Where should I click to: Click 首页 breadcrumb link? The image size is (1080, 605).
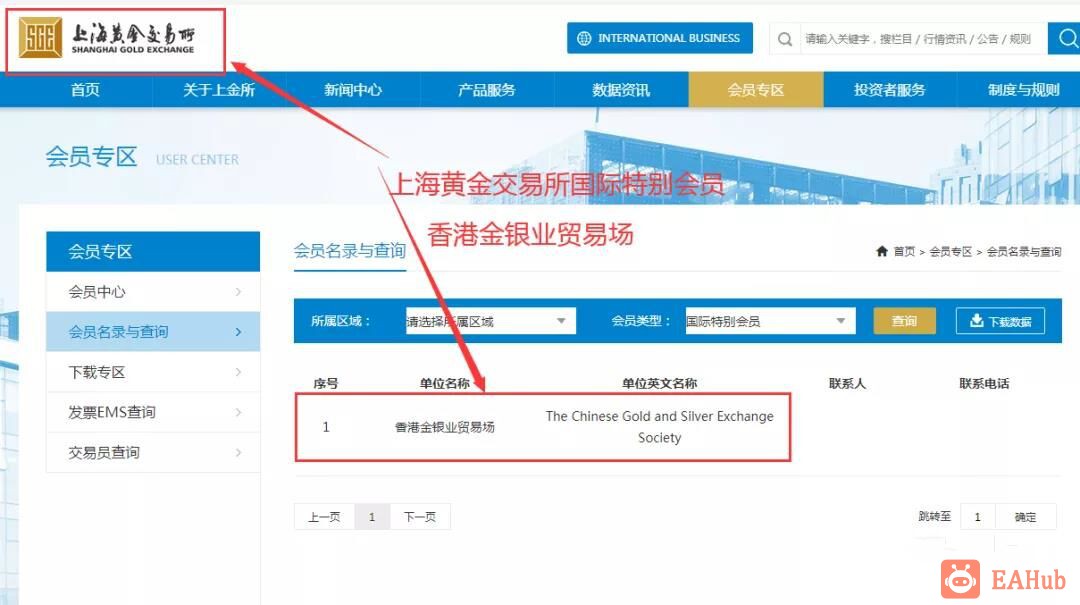(904, 252)
